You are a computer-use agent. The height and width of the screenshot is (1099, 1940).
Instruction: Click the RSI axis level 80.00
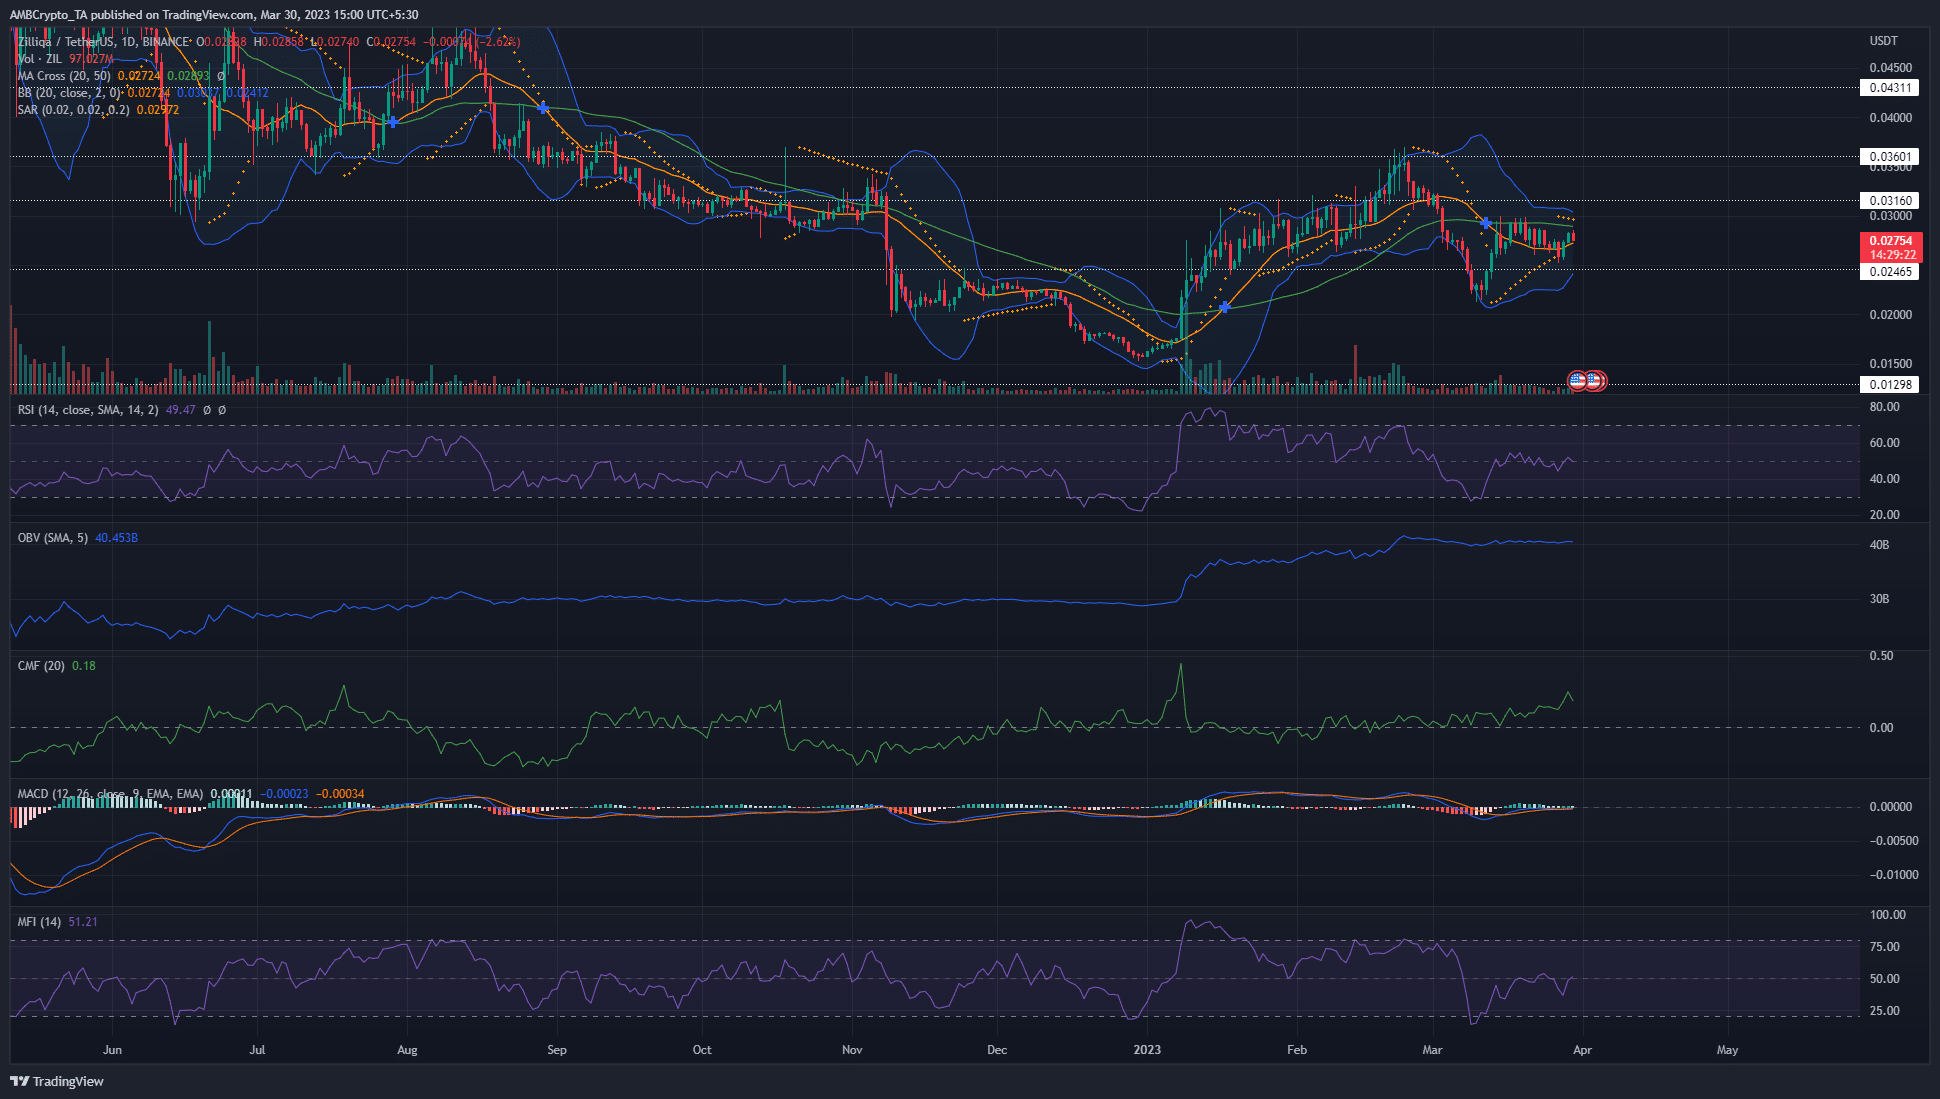tap(1884, 408)
